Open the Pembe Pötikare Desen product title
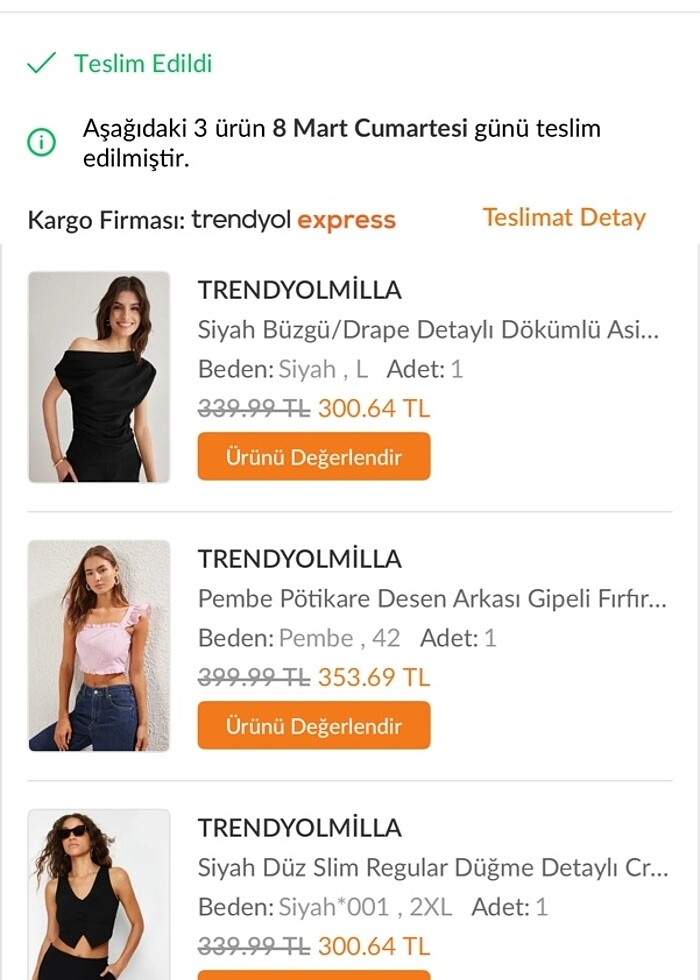700x980 pixels. (431, 599)
